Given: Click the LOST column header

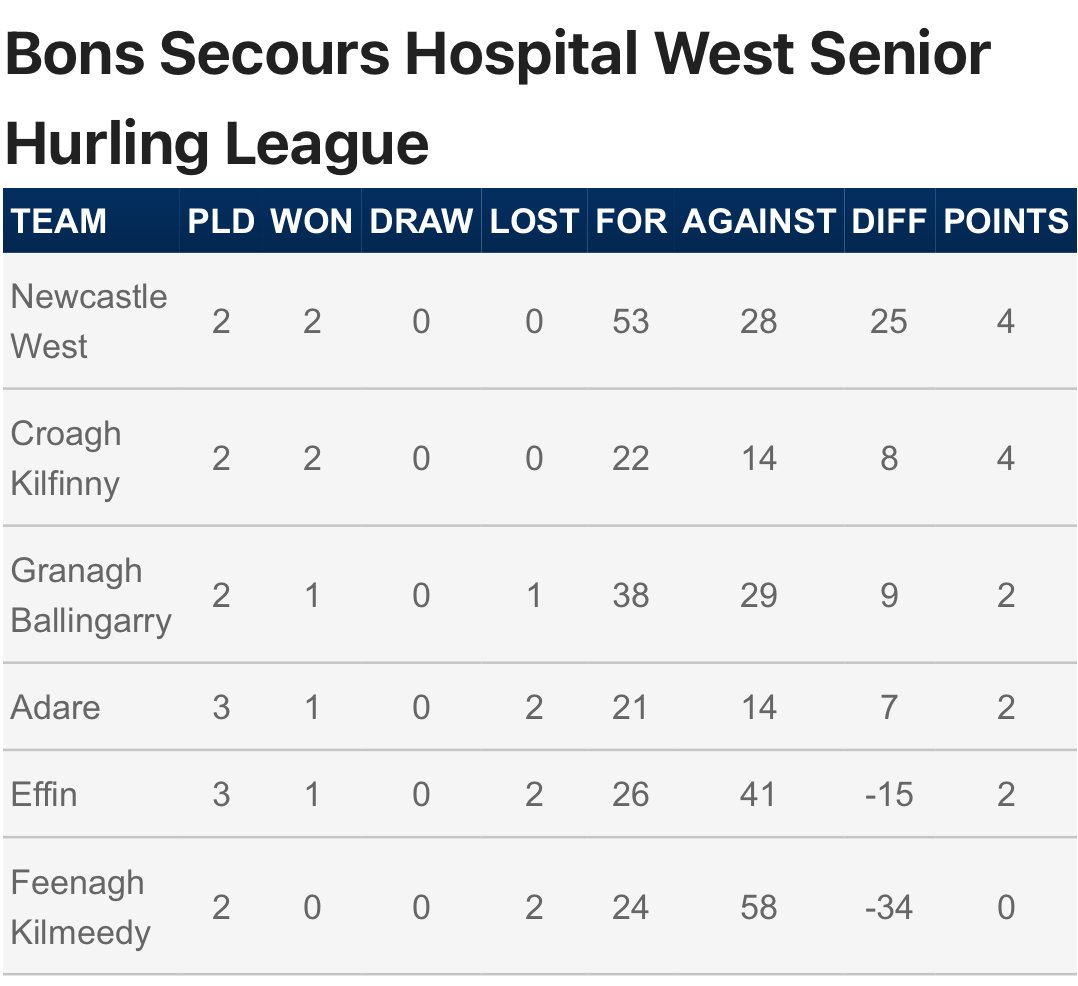Looking at the screenshot, I should 534,221.
